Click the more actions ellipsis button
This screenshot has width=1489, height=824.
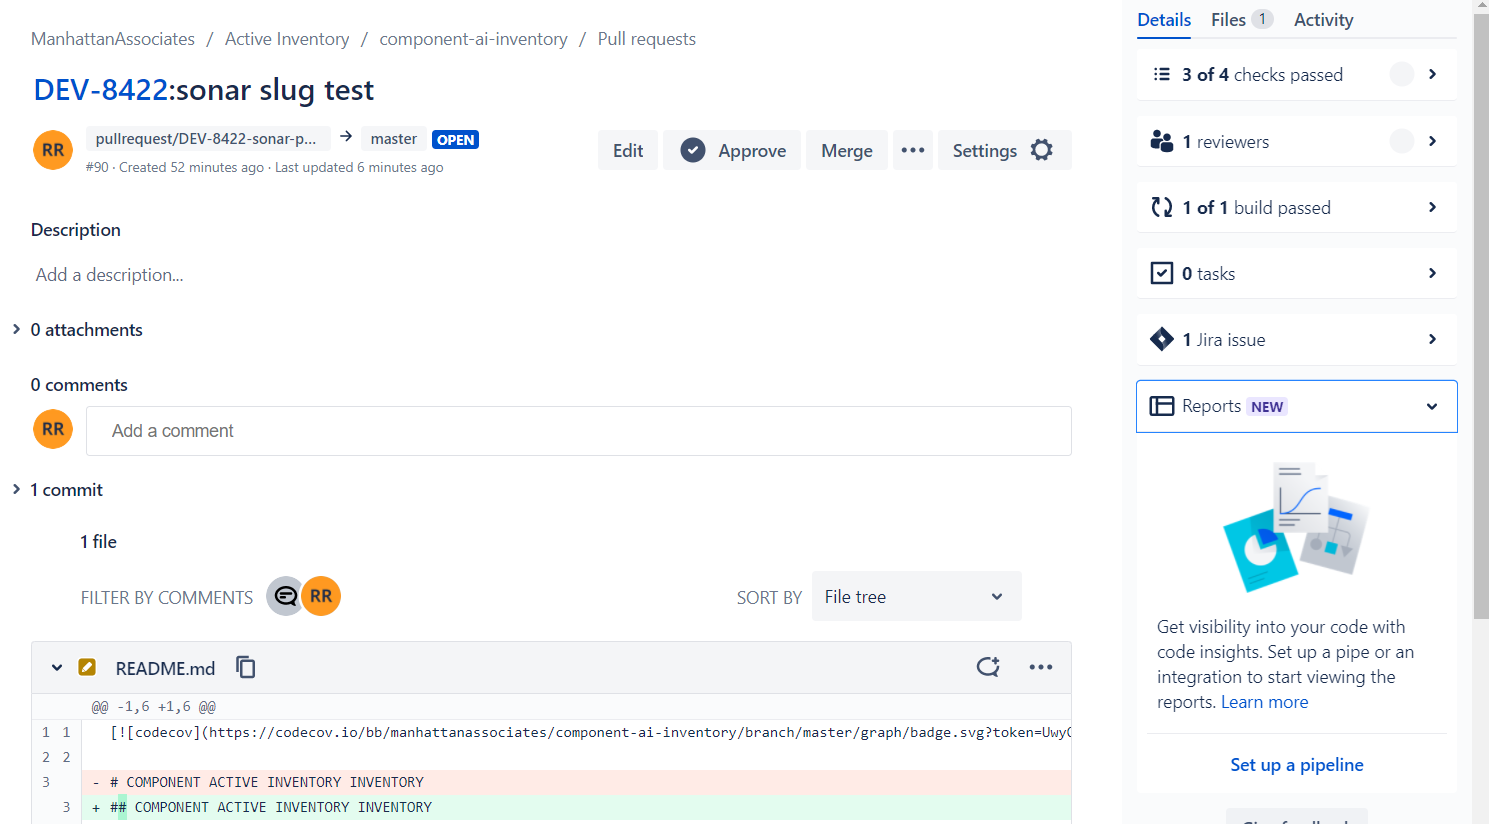click(913, 150)
